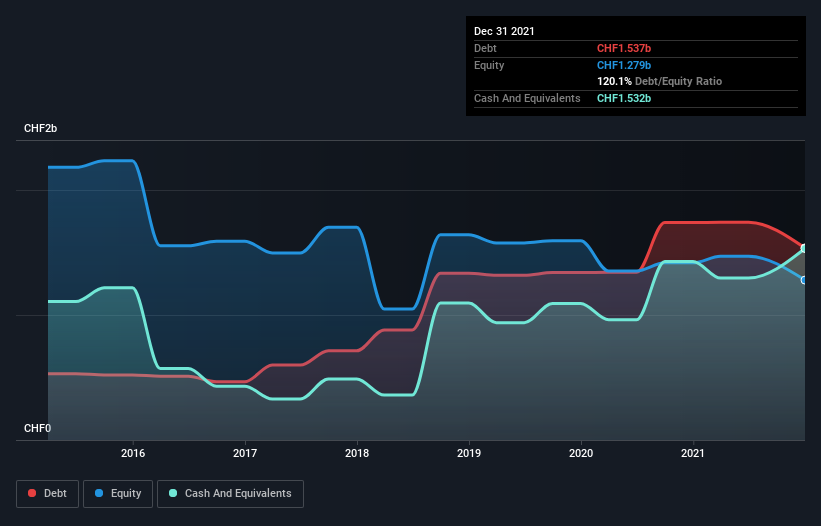Click the CHF1.279b equity value
The width and height of the screenshot is (821, 526).
pyautogui.click(x=624, y=65)
